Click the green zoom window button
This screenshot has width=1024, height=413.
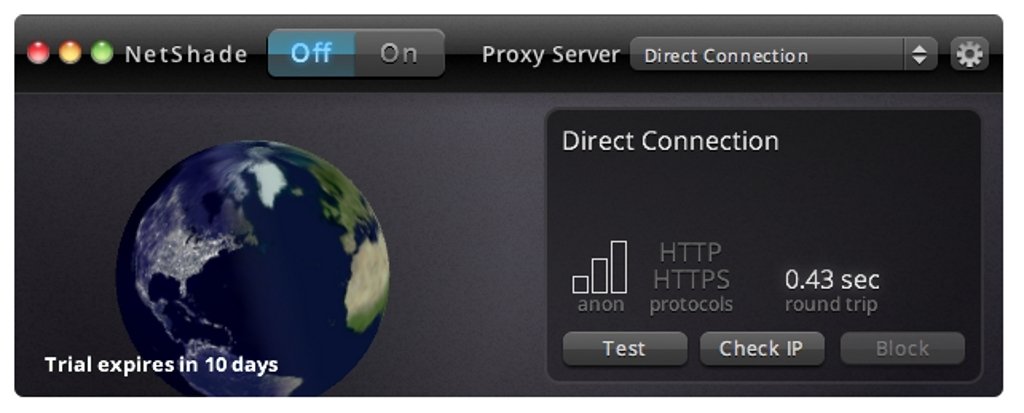102,53
